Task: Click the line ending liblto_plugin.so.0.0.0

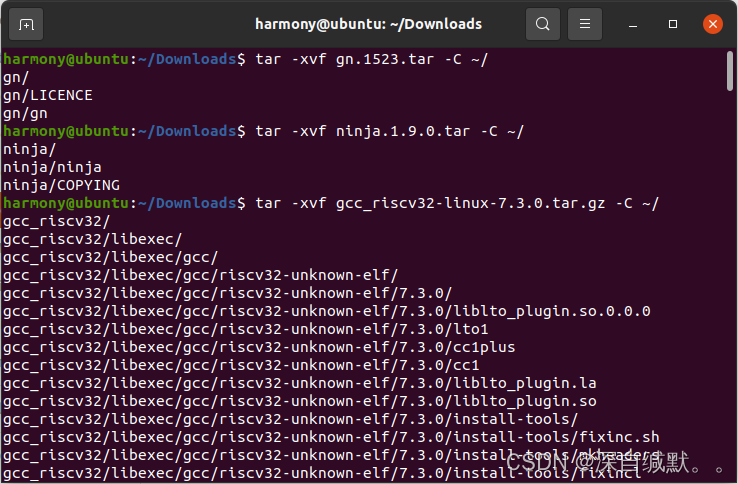Action: point(327,311)
